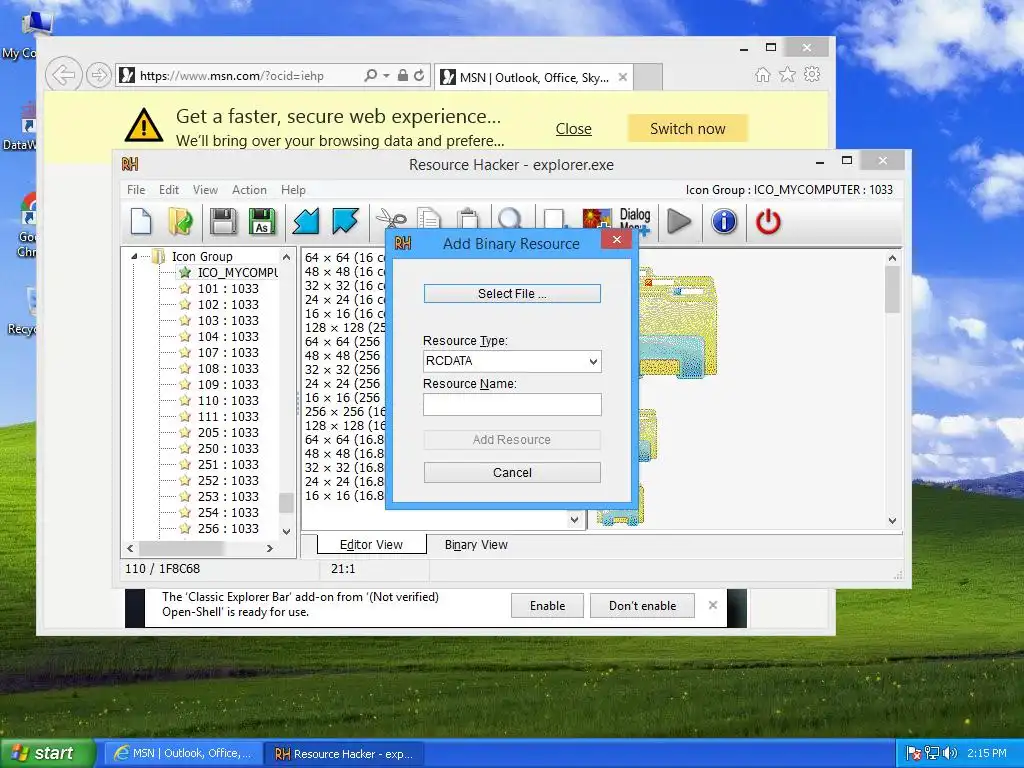Click the Start button on taskbar
Viewport: 1024px width, 768px height.
click(47, 753)
